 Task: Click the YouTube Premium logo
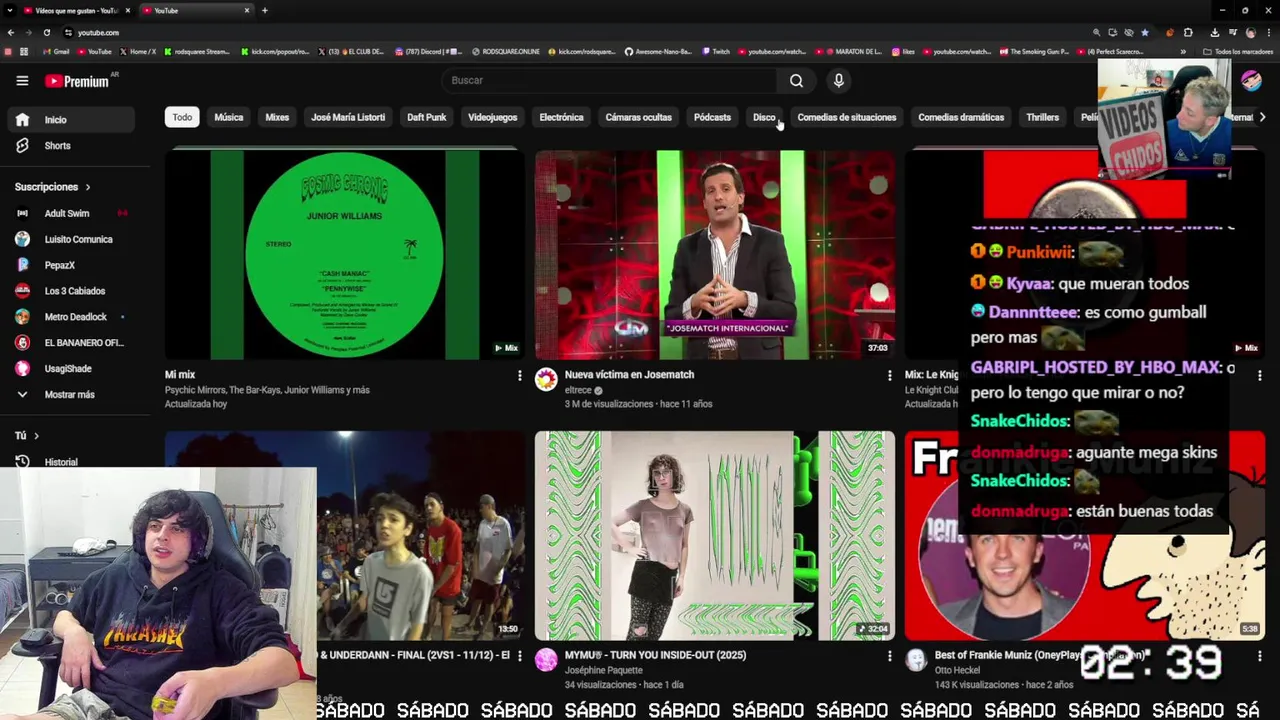tap(77, 81)
